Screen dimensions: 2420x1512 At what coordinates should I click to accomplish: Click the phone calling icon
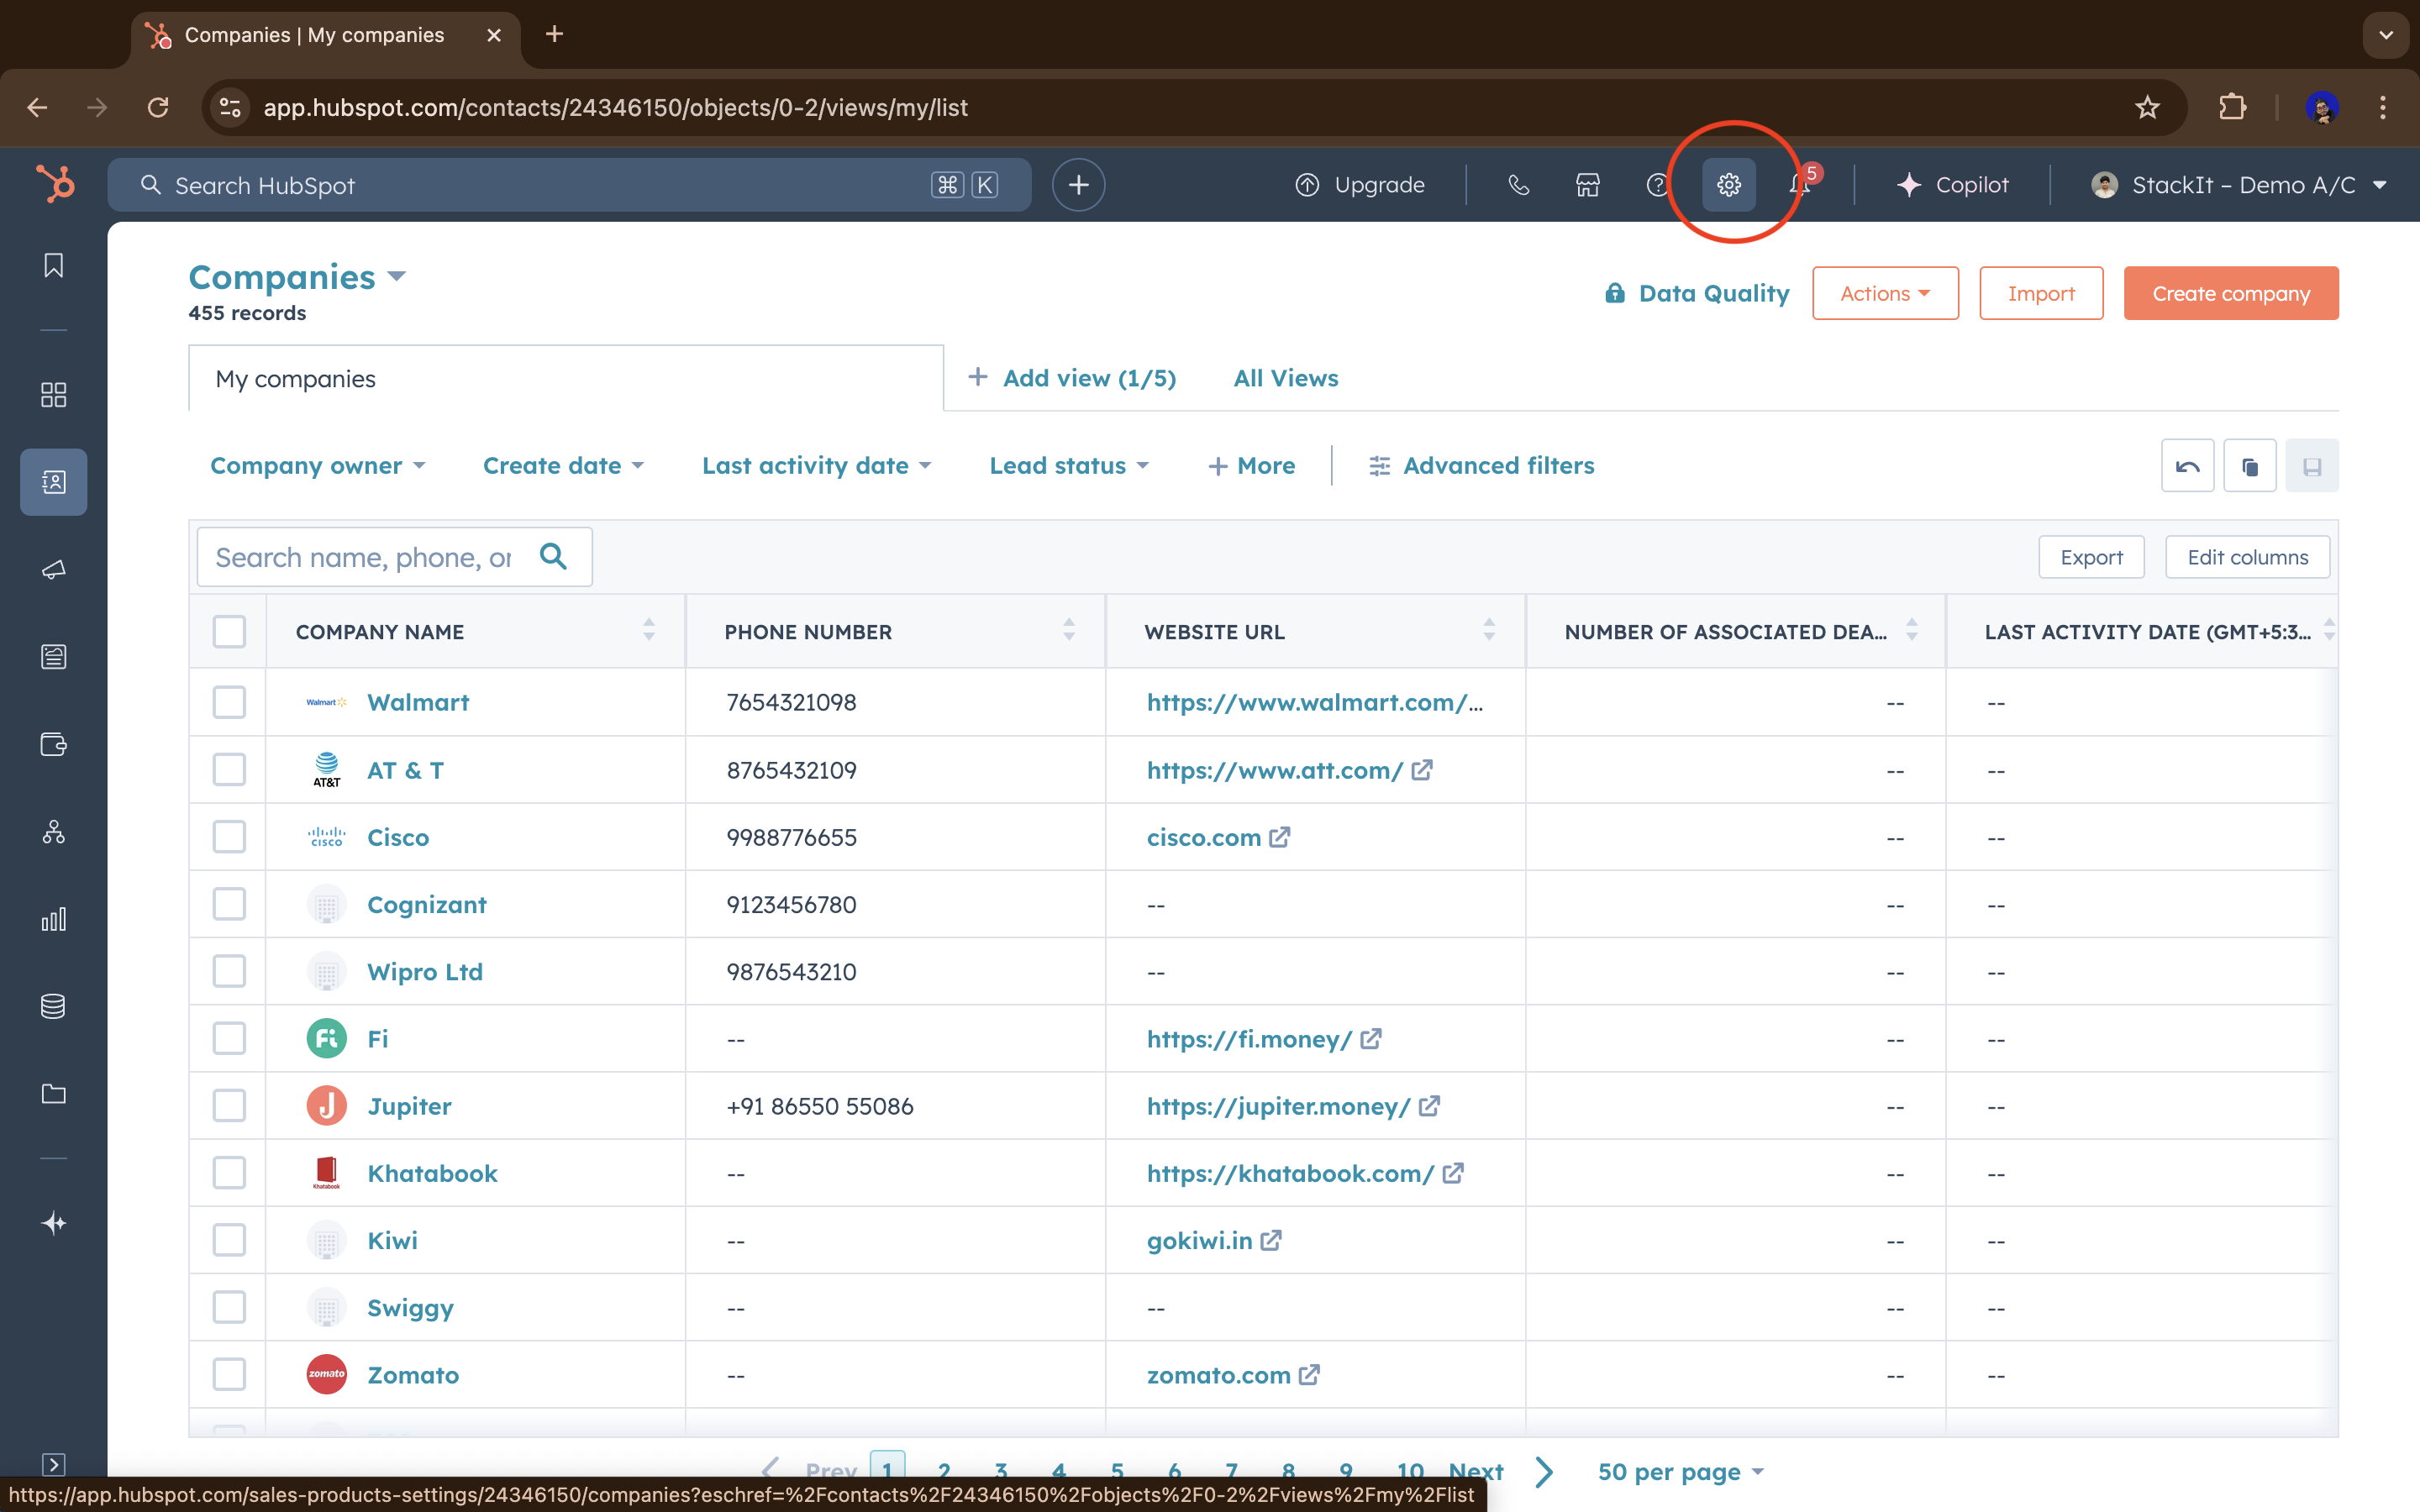(x=1518, y=185)
